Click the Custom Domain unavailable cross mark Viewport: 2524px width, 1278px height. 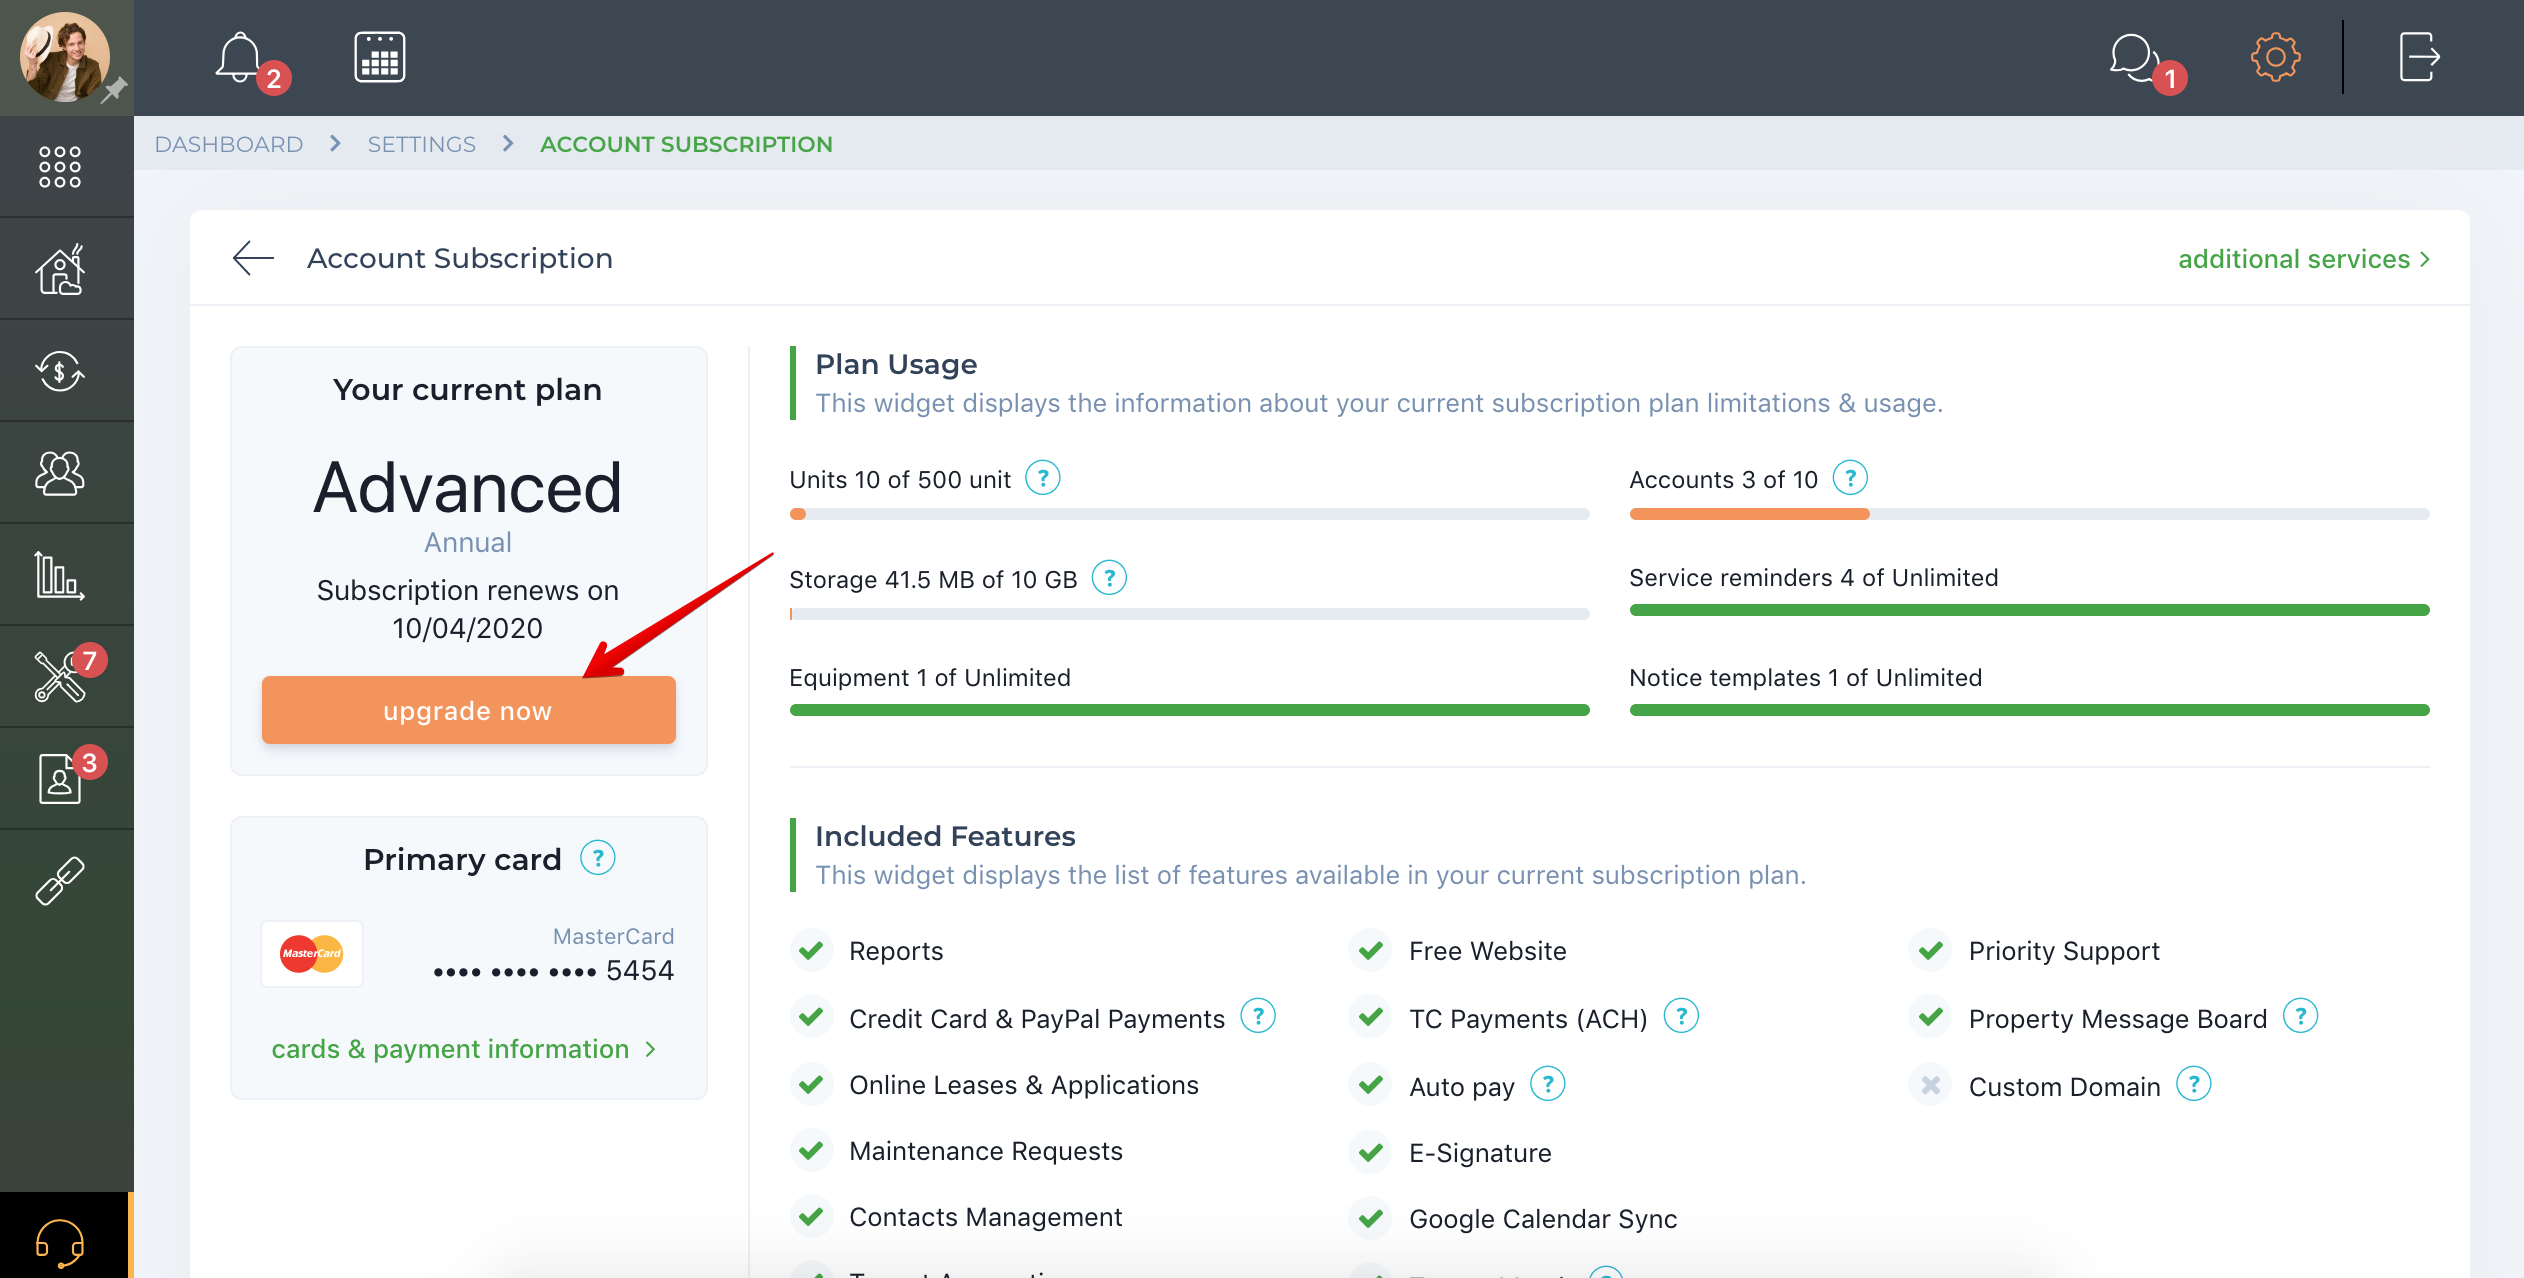1931,1085
